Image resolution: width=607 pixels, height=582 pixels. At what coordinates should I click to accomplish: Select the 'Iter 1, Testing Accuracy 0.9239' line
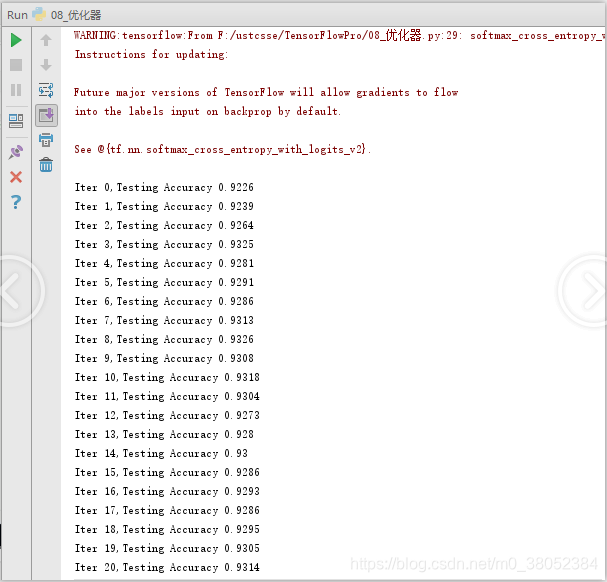[164, 206]
